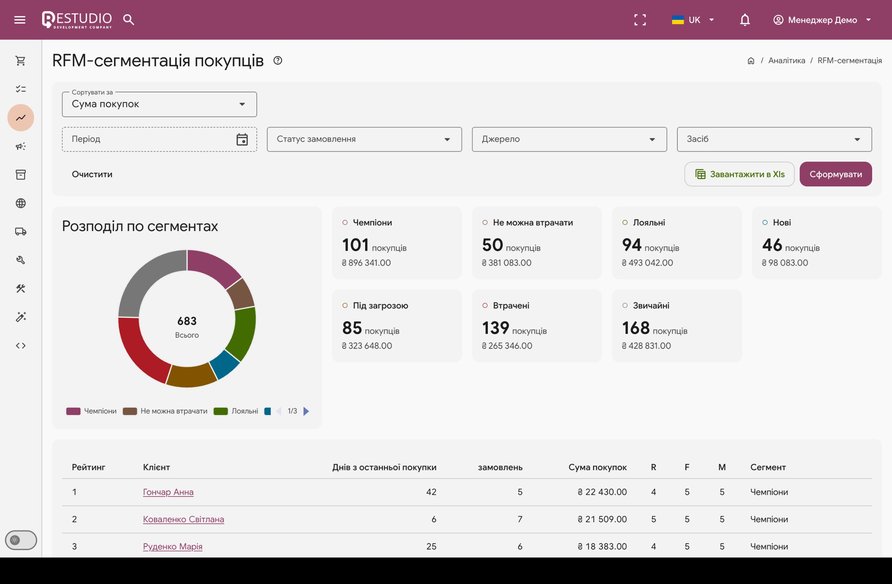Expand the Сортувати за dropdown
This screenshot has height=584, width=892.
159,104
